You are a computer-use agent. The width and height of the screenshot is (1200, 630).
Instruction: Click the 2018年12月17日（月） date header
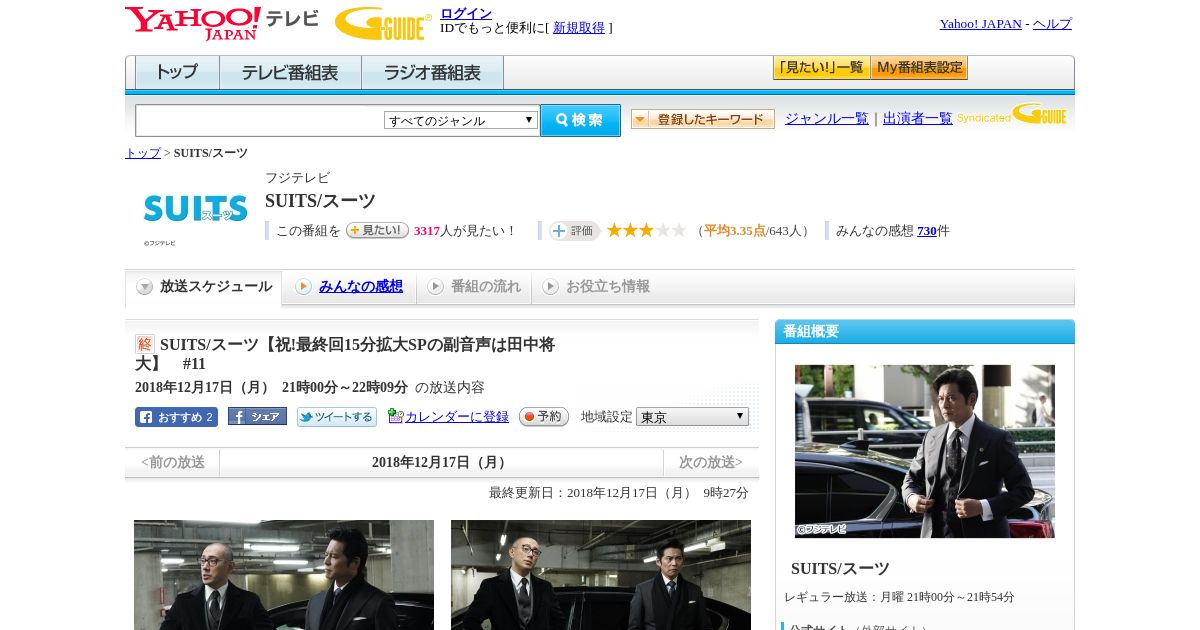coord(441,462)
